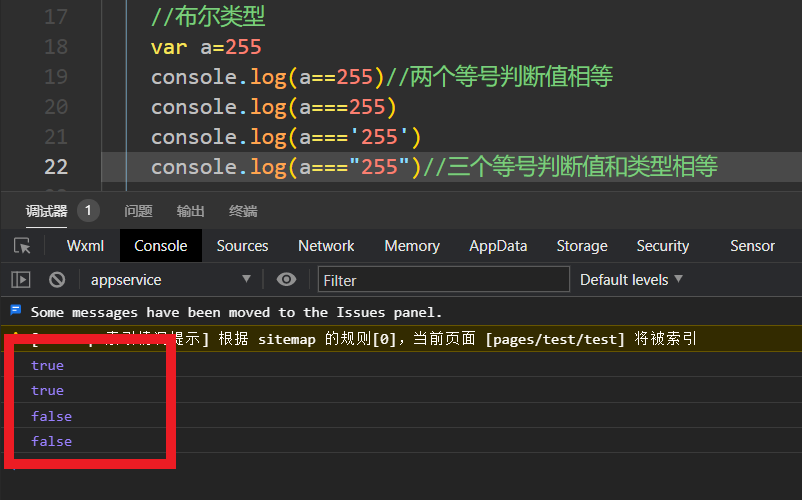Switch to the 问题 panel tab

click(138, 211)
